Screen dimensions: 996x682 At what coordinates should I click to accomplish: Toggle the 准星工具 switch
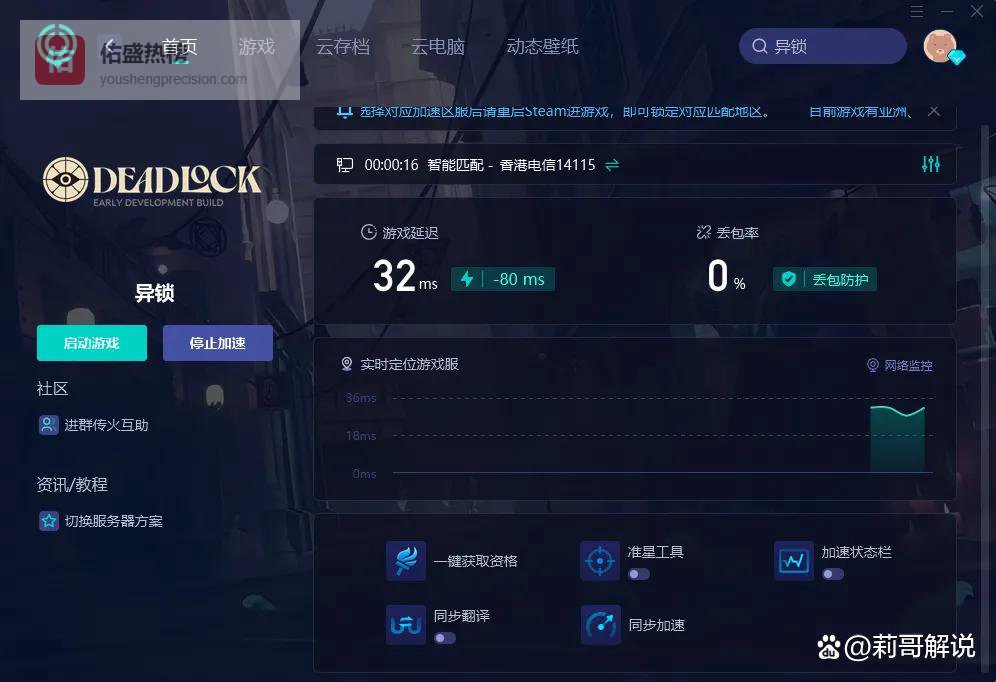tap(639, 574)
